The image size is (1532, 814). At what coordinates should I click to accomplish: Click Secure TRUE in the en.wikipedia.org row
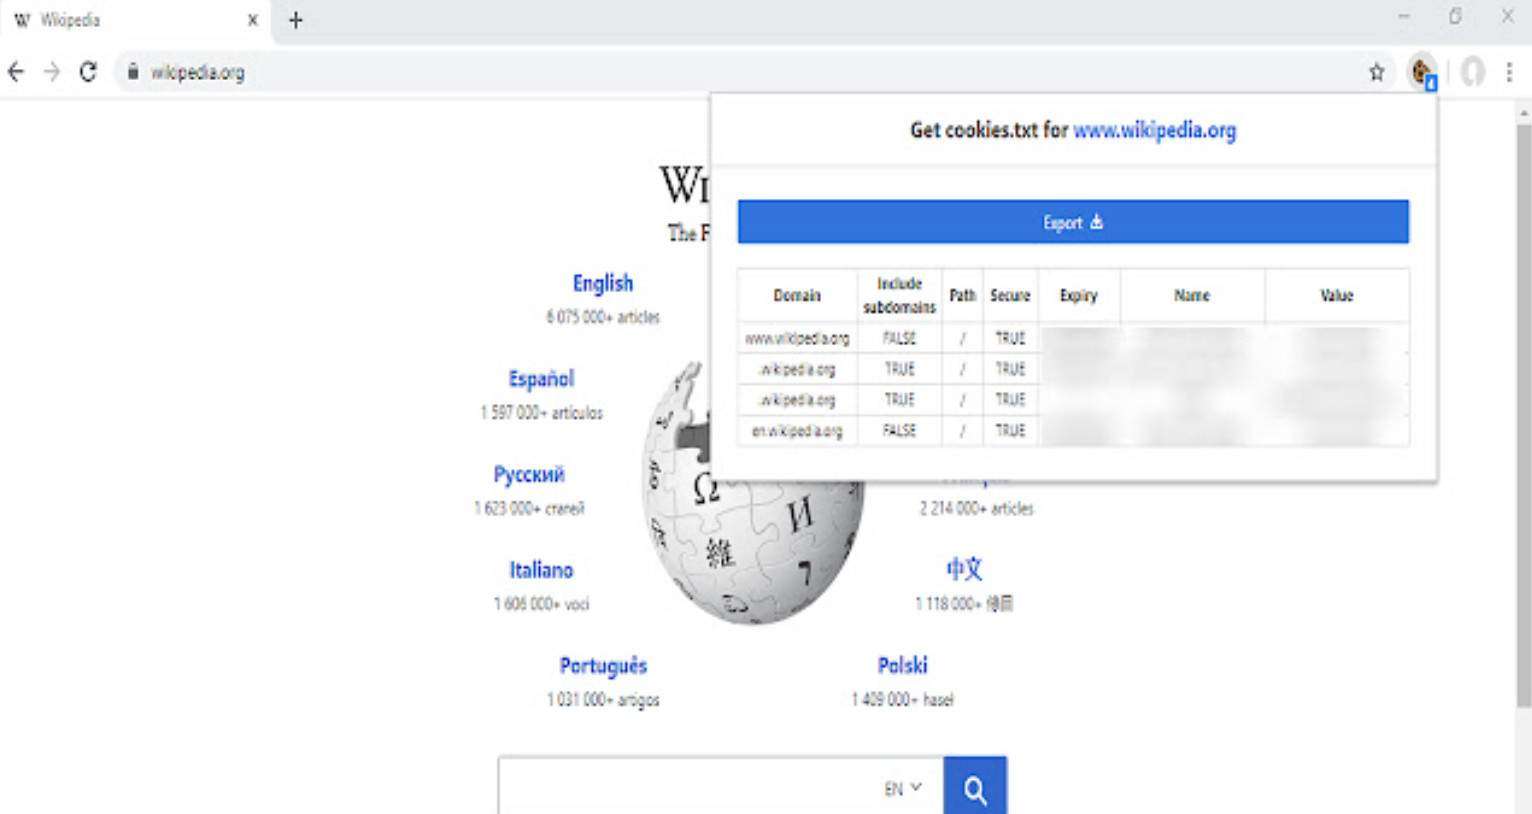(x=1010, y=431)
